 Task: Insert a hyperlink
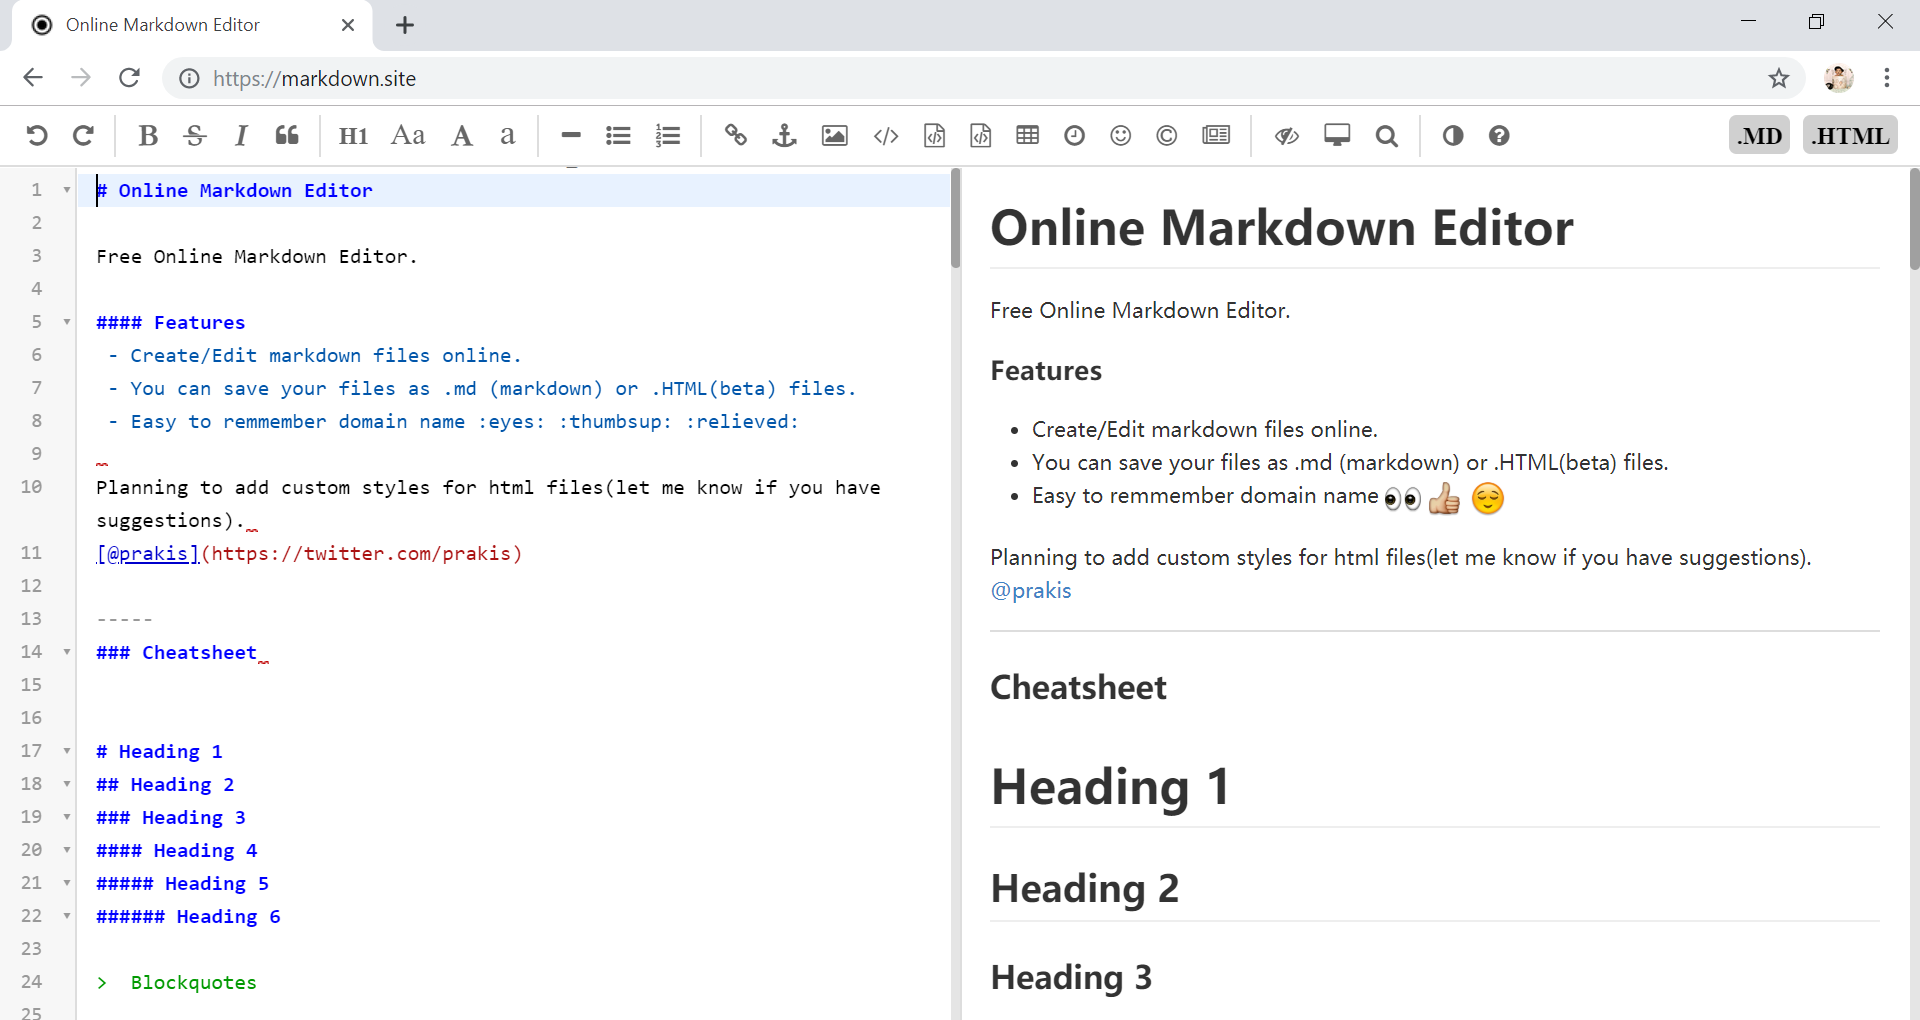click(736, 135)
